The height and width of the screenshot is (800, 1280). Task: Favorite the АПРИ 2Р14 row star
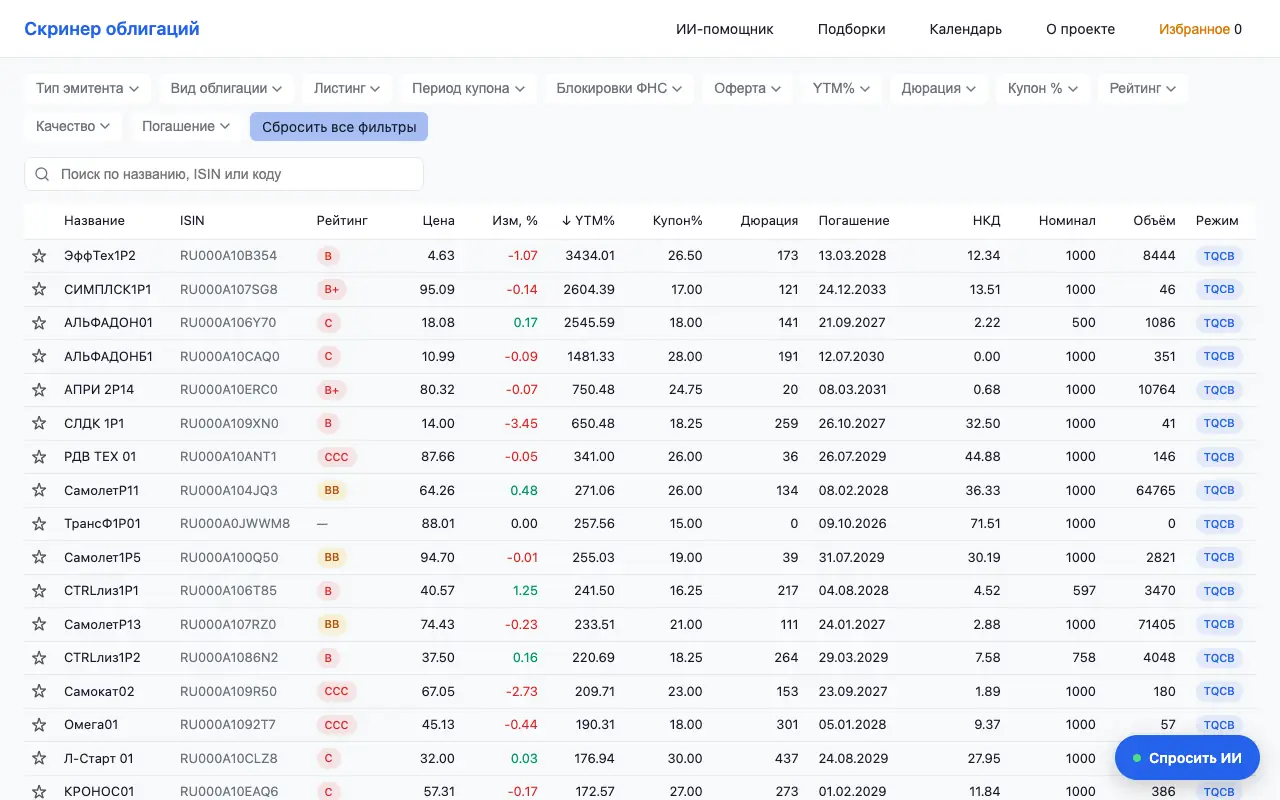click(x=39, y=390)
